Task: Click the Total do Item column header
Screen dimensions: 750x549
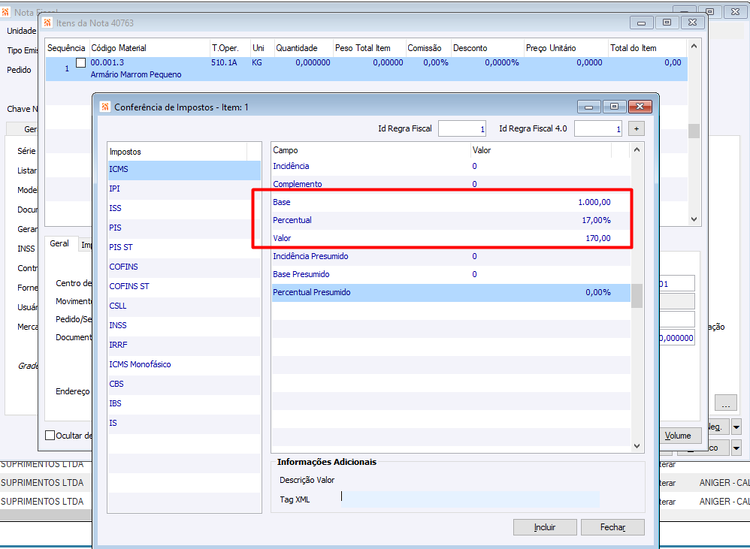Action: [647, 48]
